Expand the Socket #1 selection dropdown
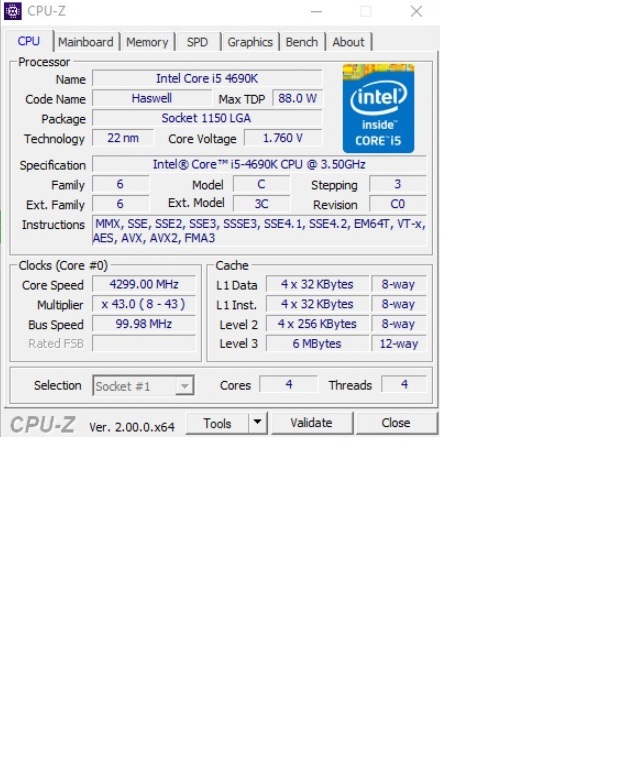This screenshot has height=784, width=621. click(x=184, y=386)
